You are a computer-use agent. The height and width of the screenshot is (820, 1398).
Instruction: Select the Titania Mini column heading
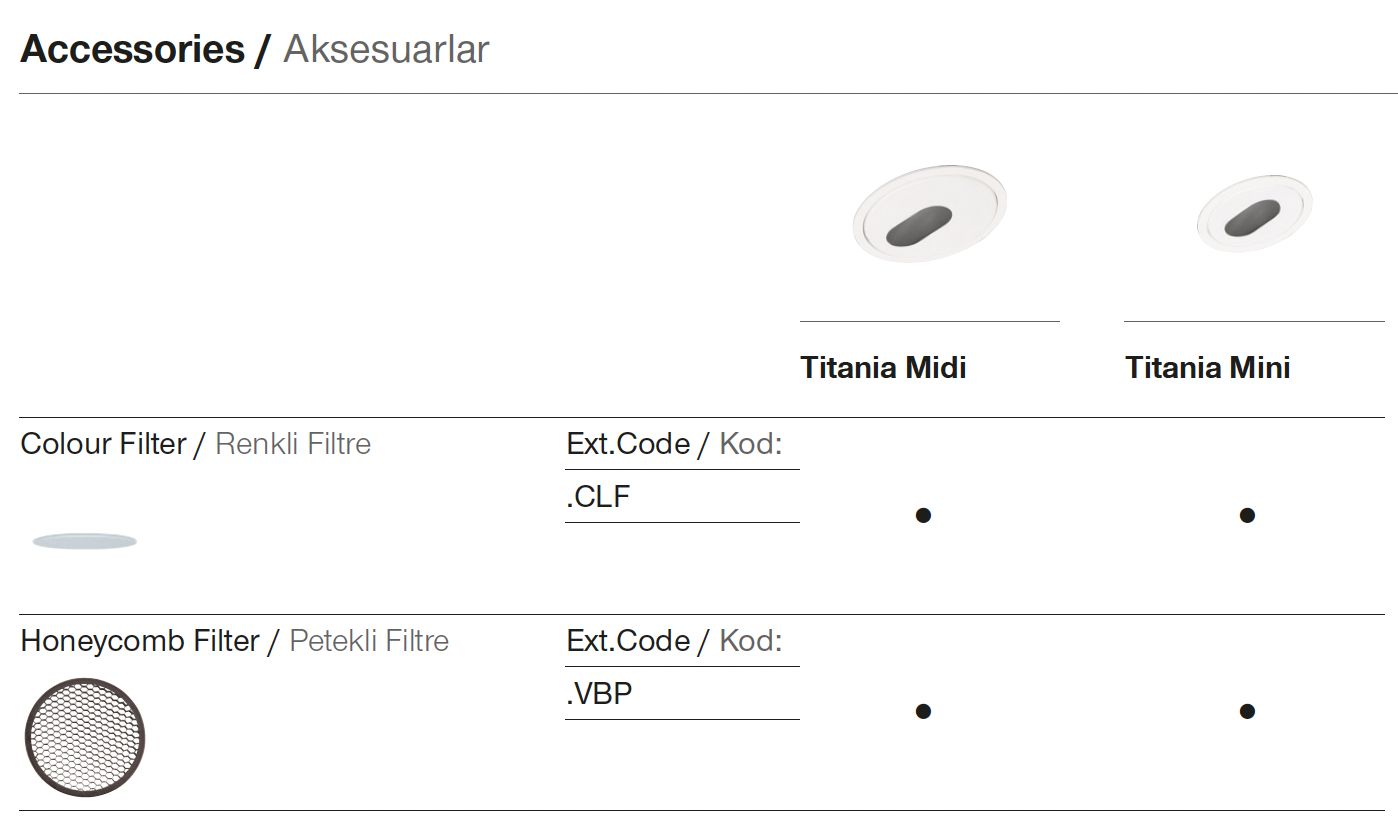click(1207, 368)
